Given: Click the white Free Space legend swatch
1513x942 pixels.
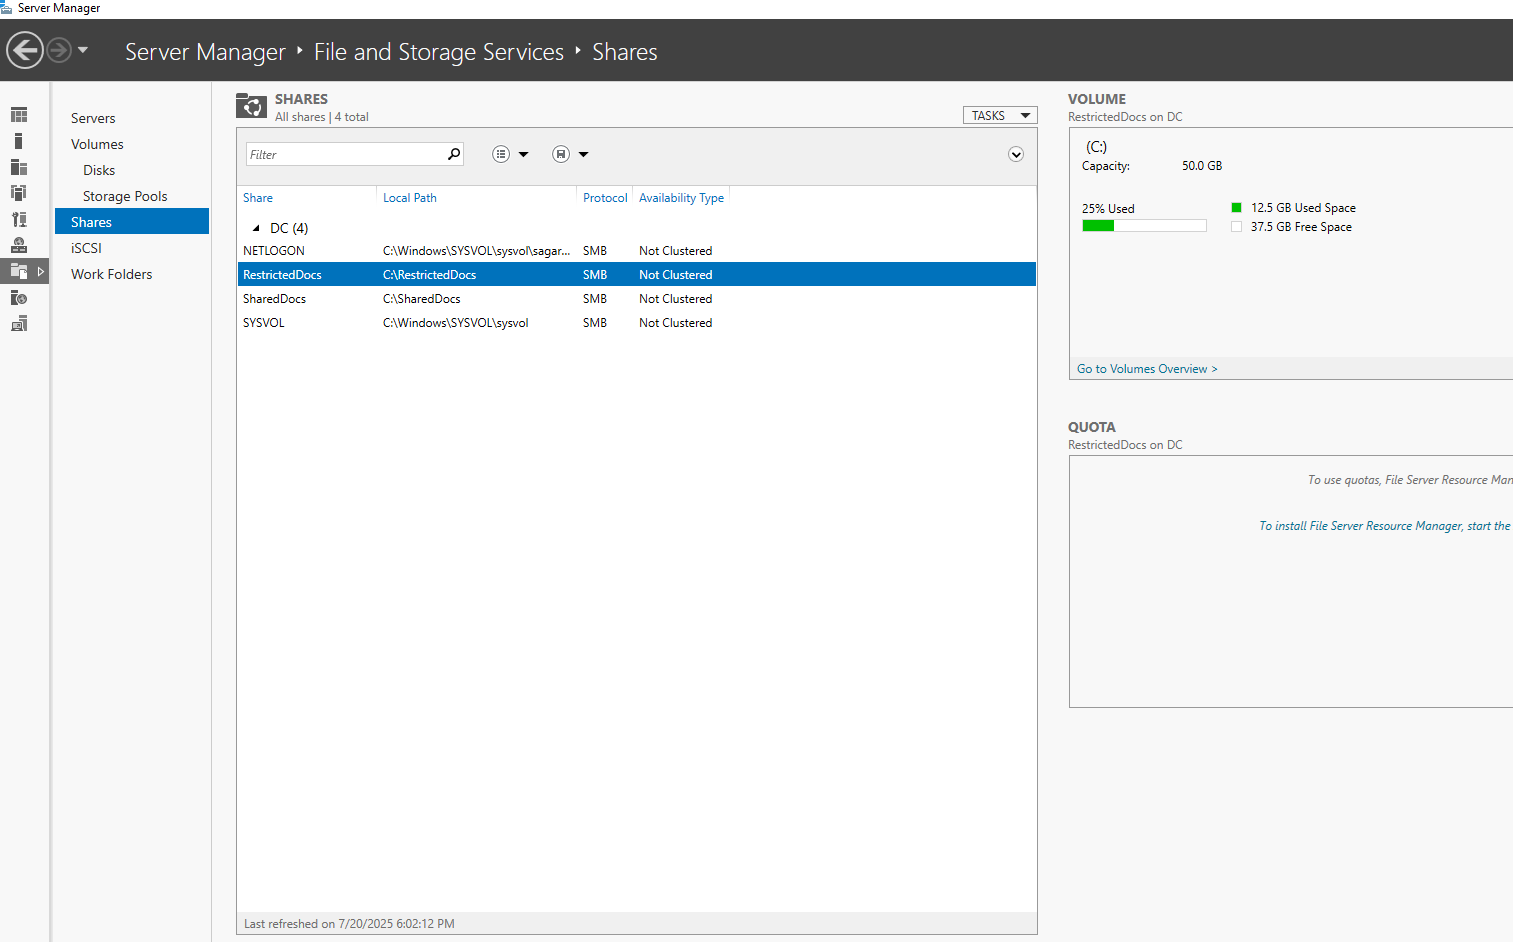Looking at the screenshot, I should (1236, 227).
